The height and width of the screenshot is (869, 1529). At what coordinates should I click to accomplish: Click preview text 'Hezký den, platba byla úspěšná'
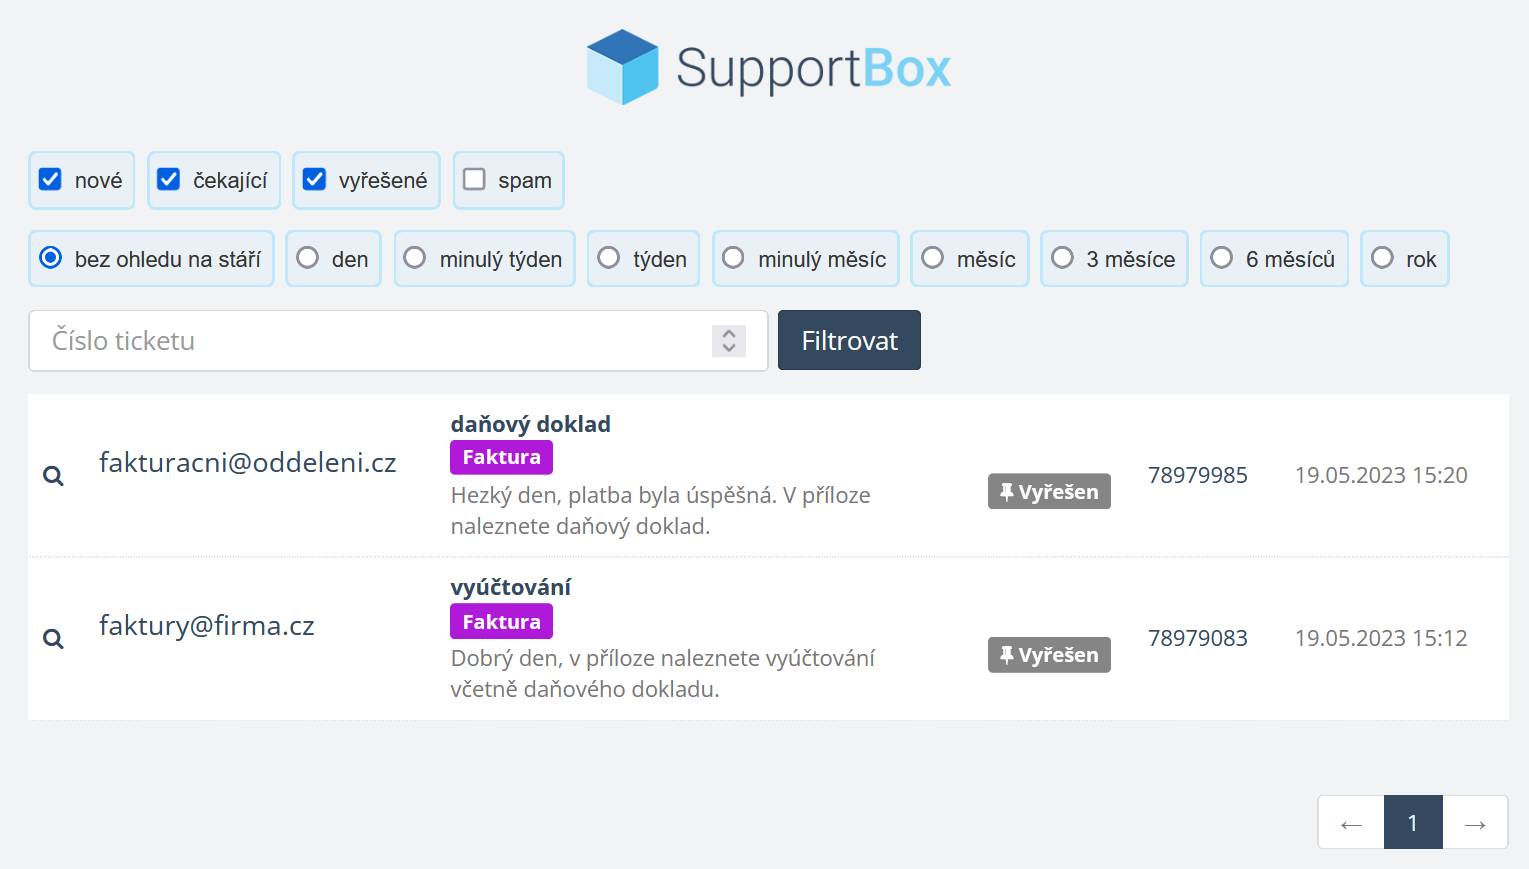[613, 495]
